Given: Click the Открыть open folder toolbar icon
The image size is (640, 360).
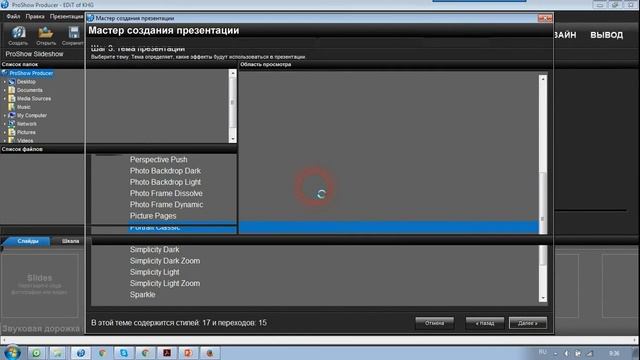Looking at the screenshot, I should [46, 36].
